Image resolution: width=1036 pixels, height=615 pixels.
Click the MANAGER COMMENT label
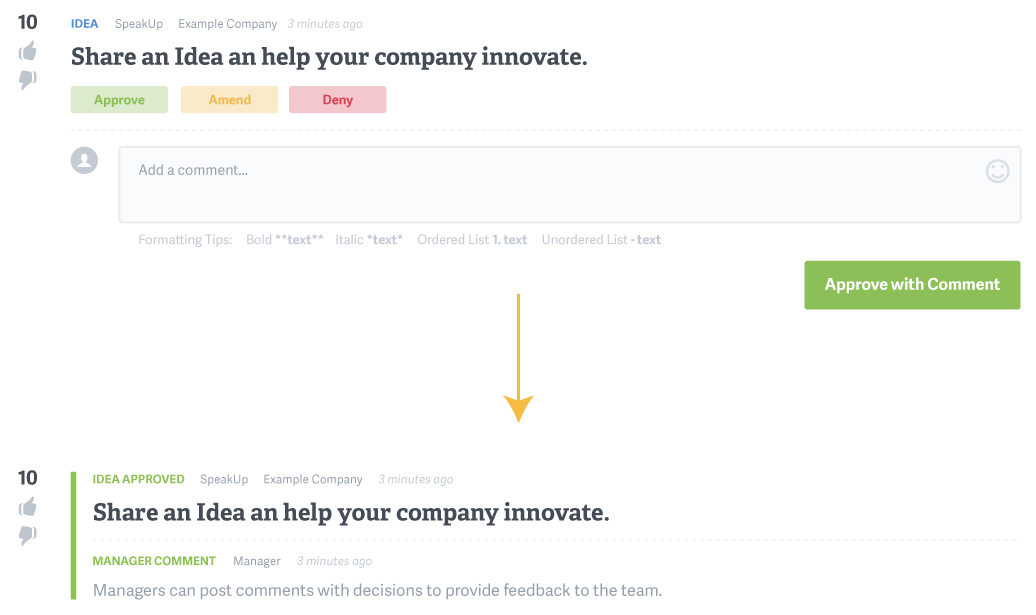(x=154, y=561)
